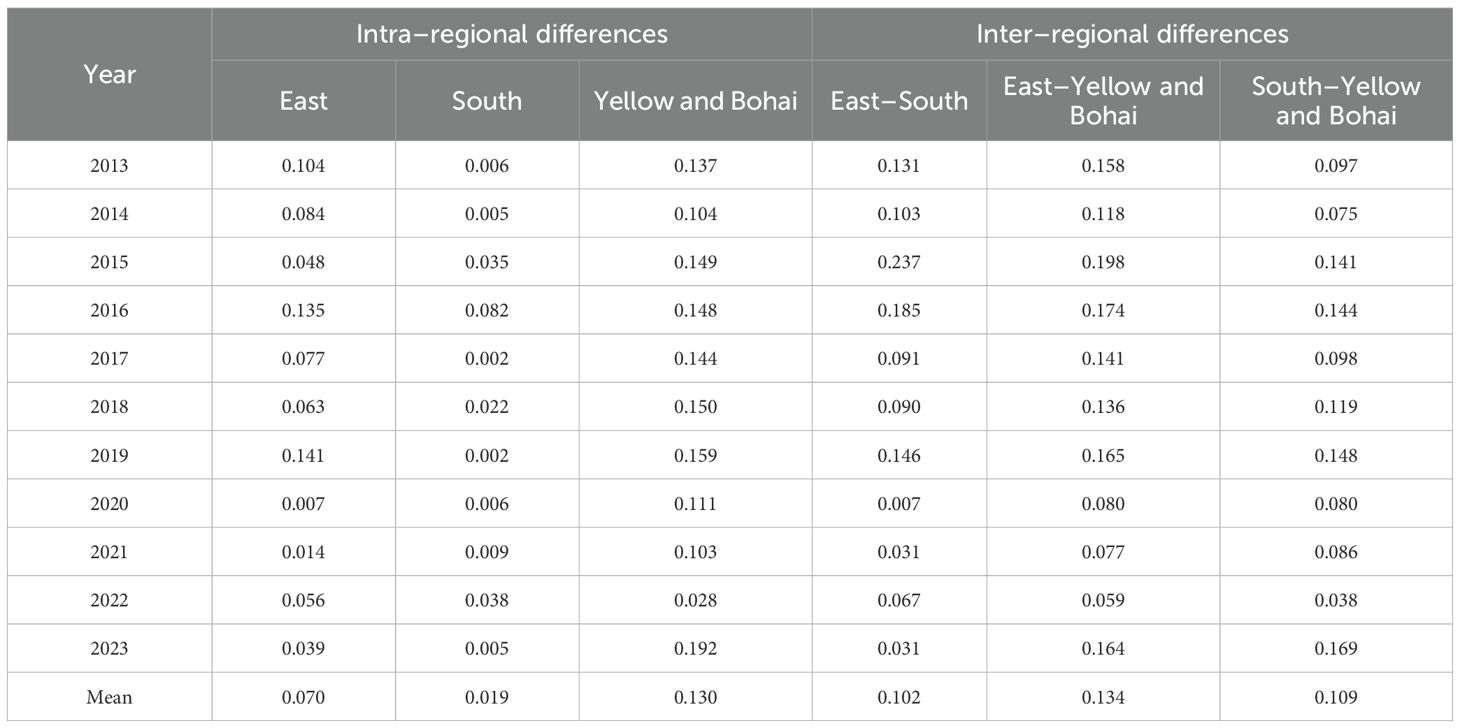Viewport: 1460px width, 728px height.
Task: Select the 2020 year row label
Action: point(110,504)
